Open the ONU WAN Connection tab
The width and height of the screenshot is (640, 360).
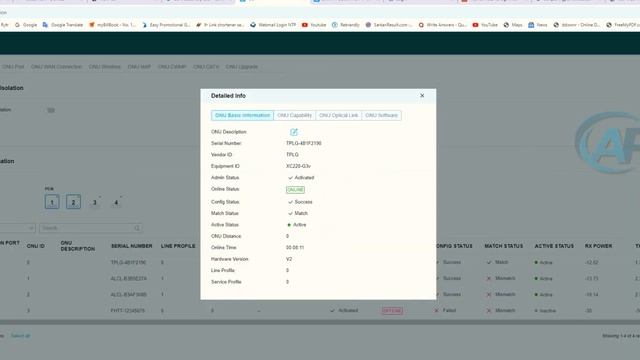click(x=56, y=67)
